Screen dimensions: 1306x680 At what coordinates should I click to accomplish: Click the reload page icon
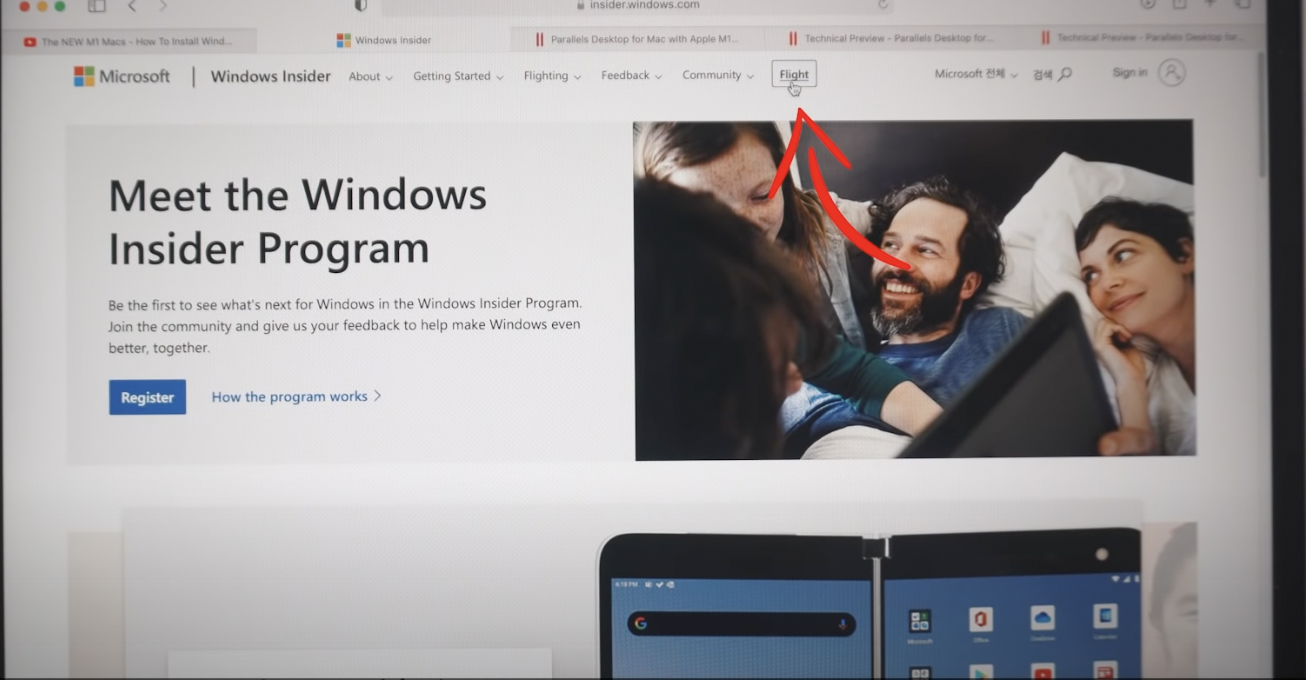point(882,5)
